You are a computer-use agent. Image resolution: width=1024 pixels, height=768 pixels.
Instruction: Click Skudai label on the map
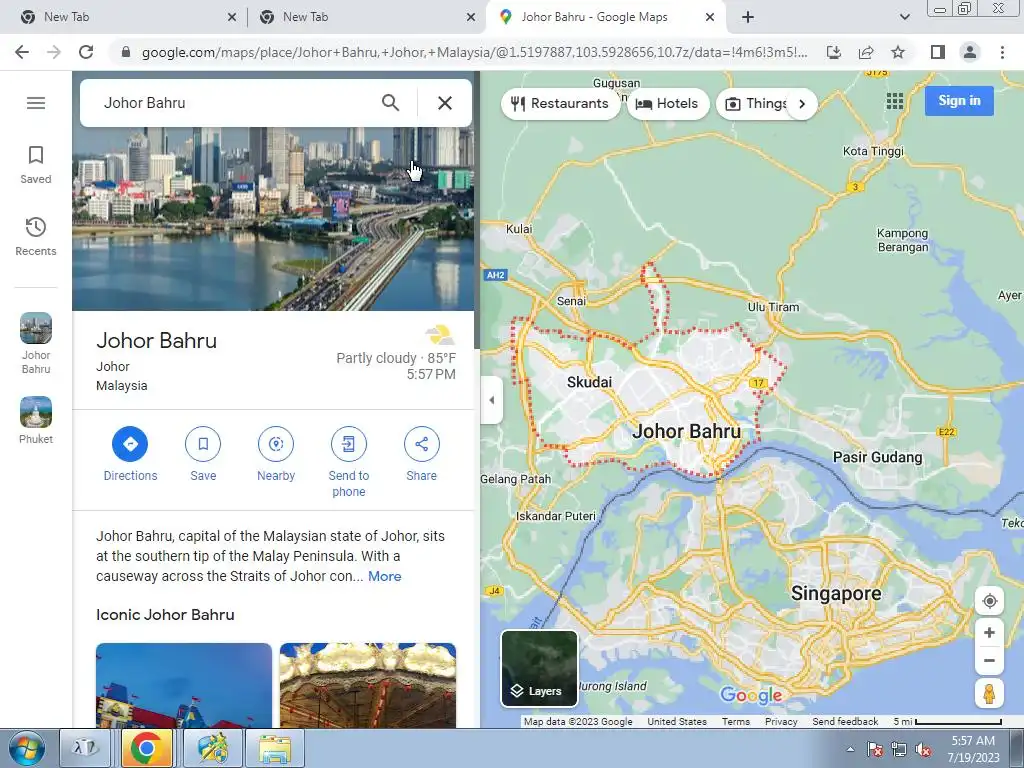pyautogui.click(x=589, y=382)
